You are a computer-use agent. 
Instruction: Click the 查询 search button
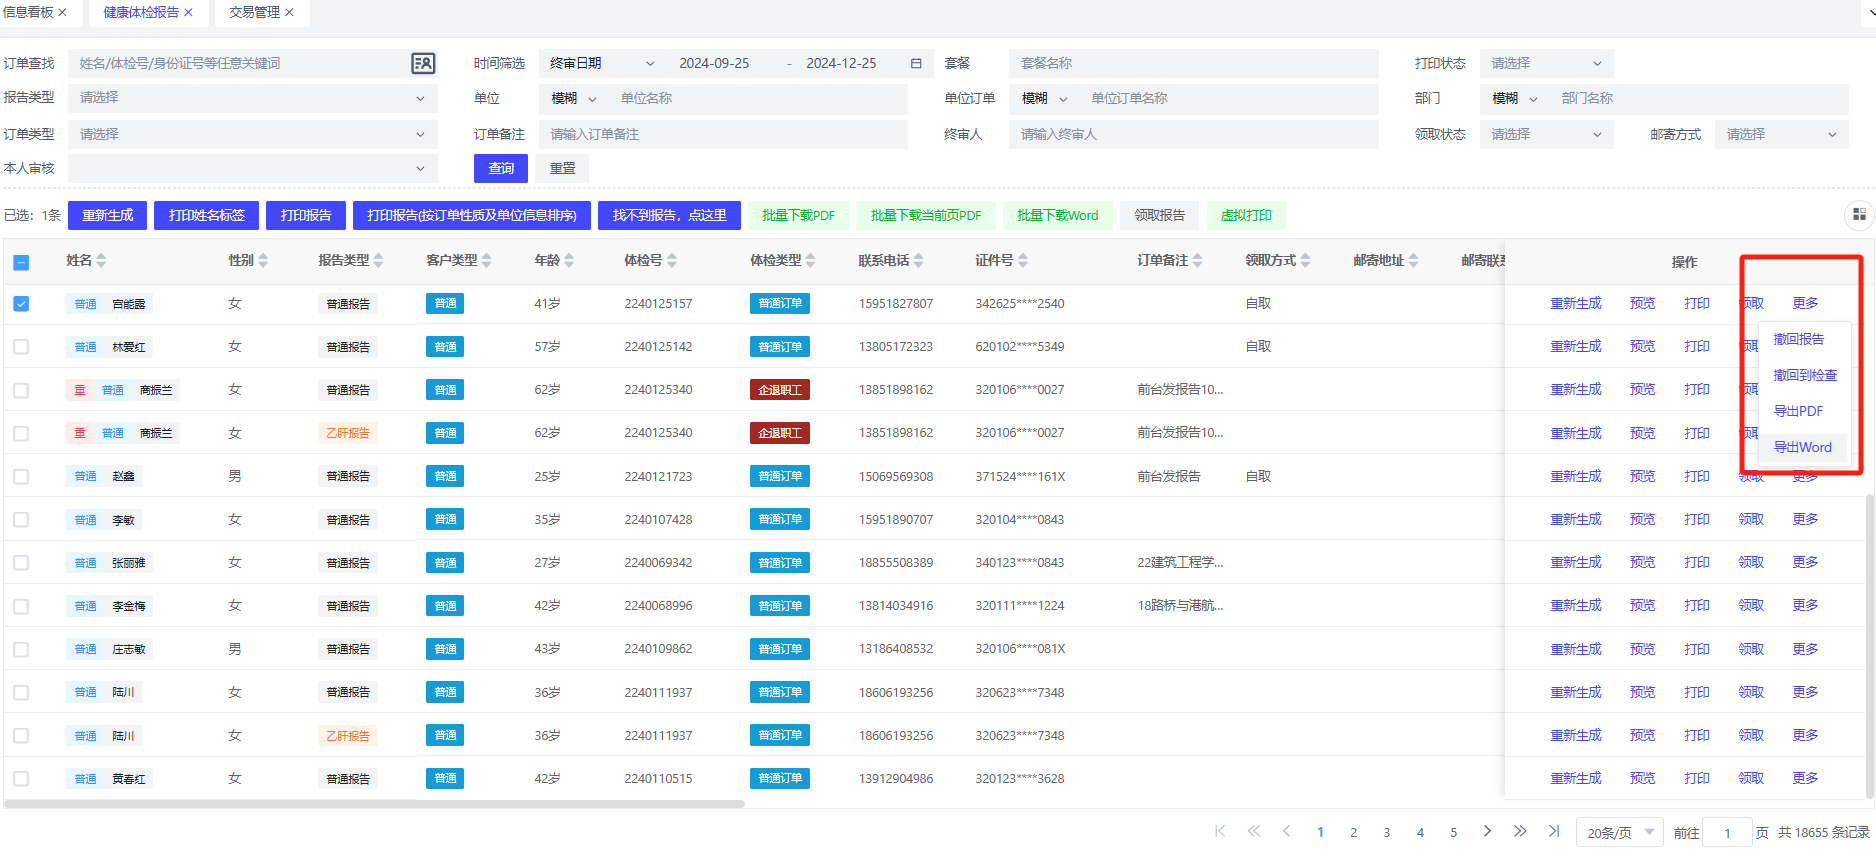[501, 168]
